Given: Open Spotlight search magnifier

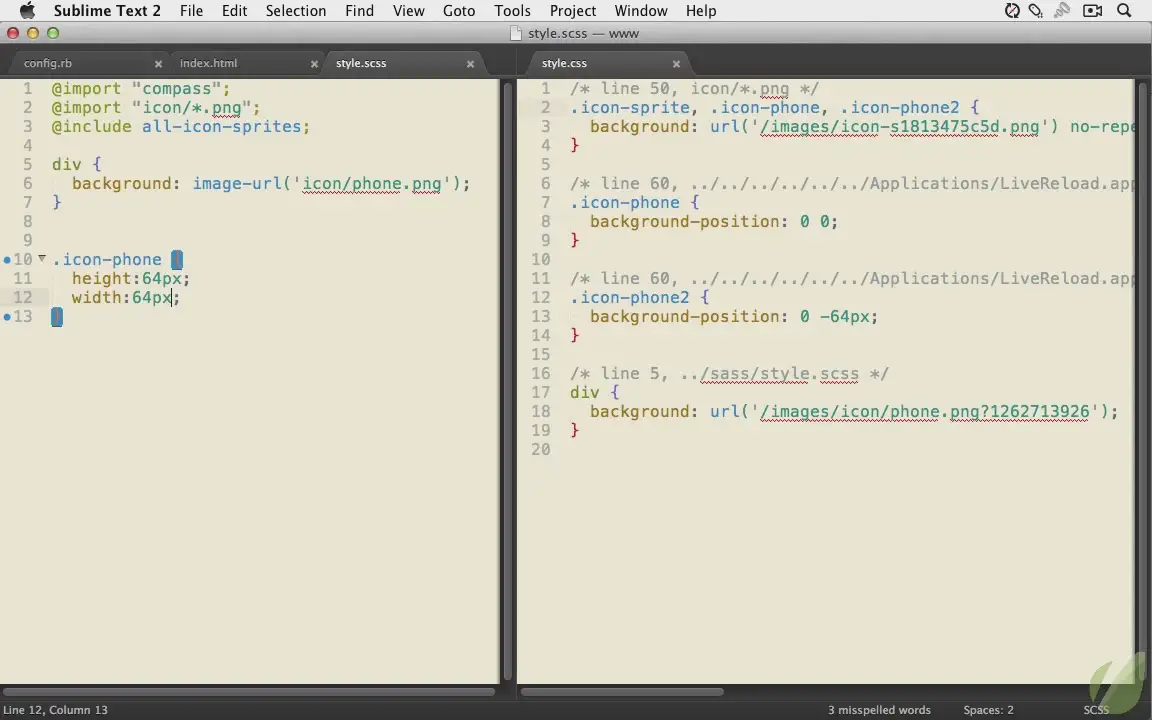Looking at the screenshot, I should tap(1124, 10).
